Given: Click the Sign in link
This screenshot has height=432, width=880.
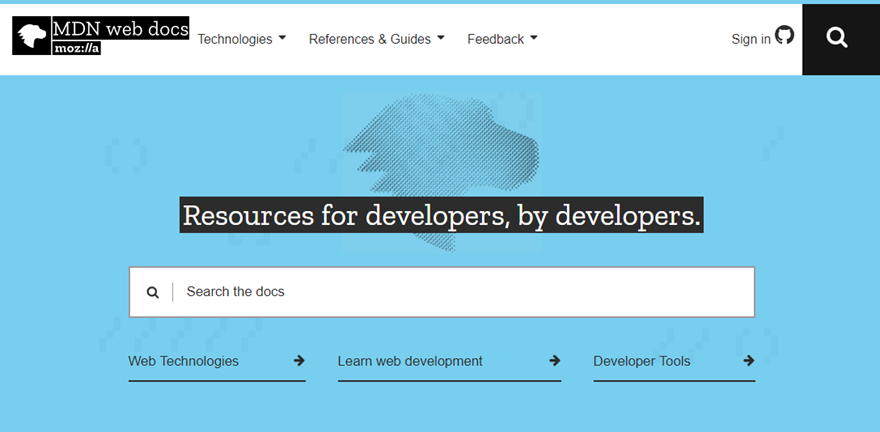Looking at the screenshot, I should 751,39.
